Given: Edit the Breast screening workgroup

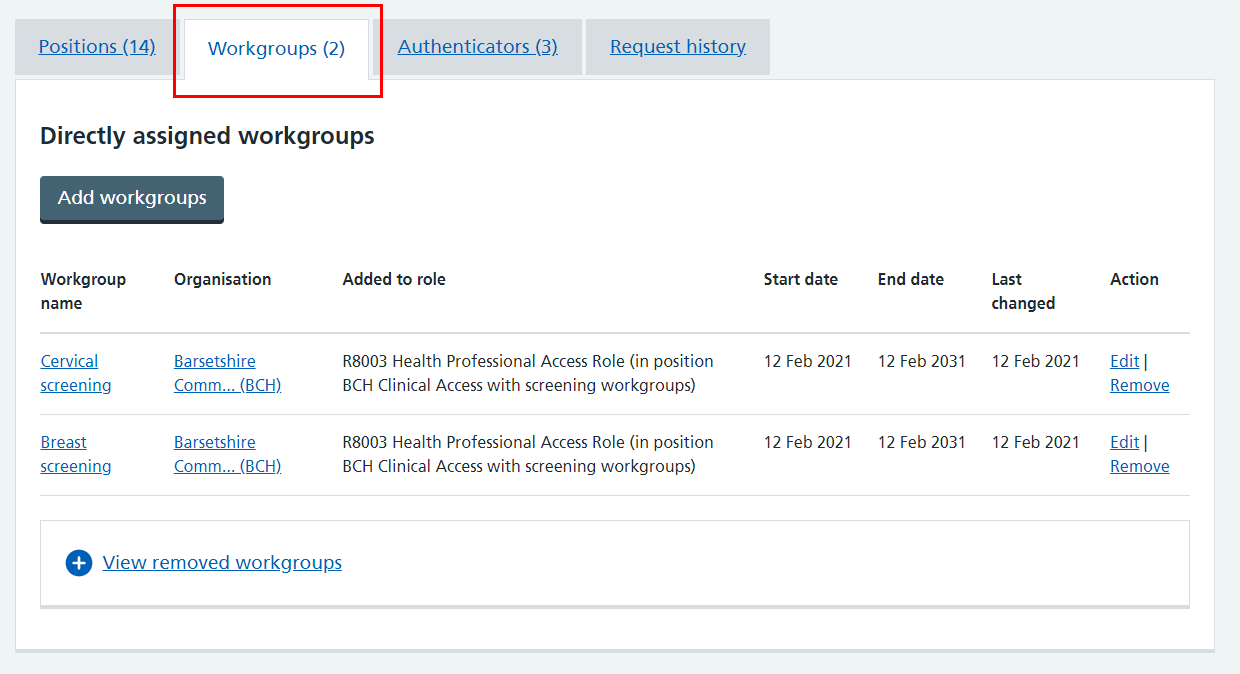Looking at the screenshot, I should 1124,442.
